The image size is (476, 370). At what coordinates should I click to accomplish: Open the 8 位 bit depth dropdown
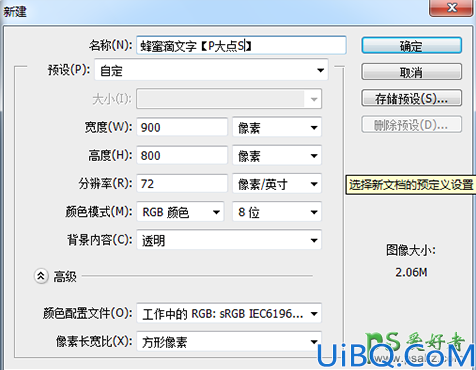277,212
